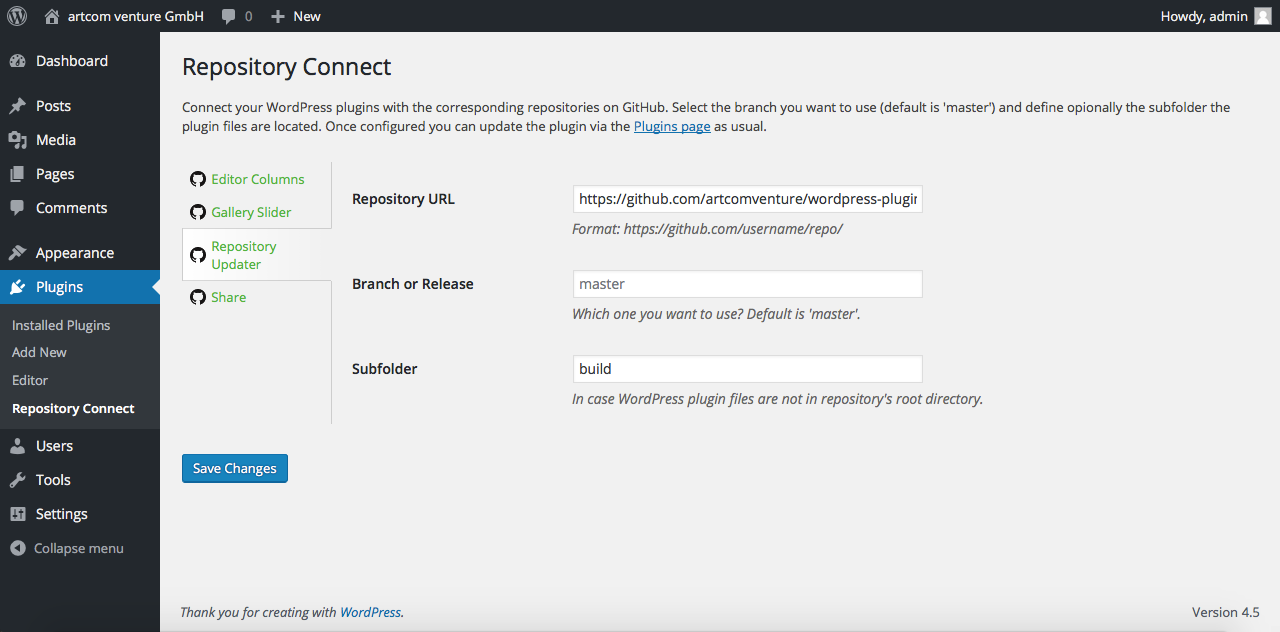Open the comments bubble icon in admin bar
This screenshot has height=632, width=1280.
coord(229,16)
